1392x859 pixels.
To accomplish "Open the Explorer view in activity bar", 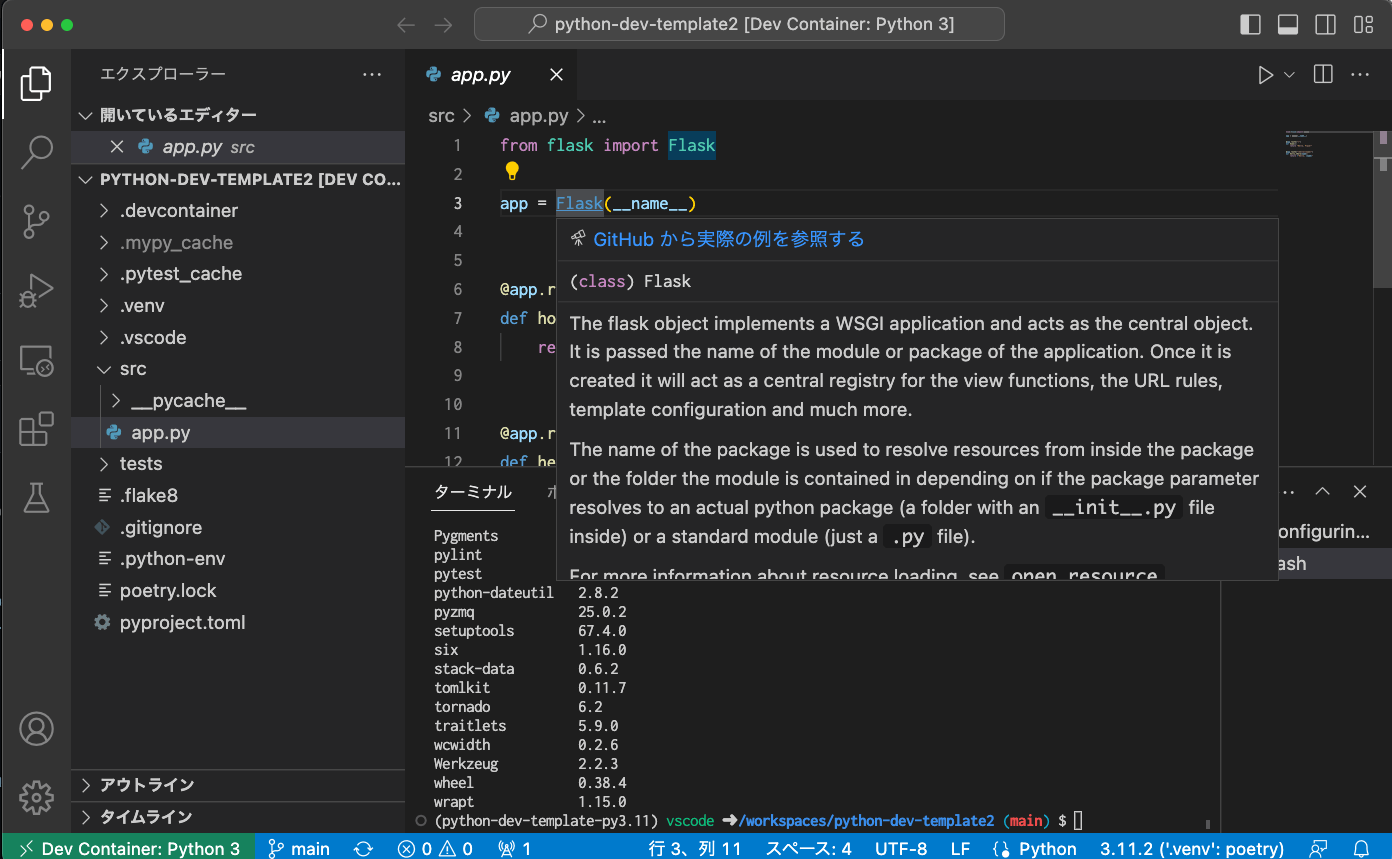I will (36, 84).
